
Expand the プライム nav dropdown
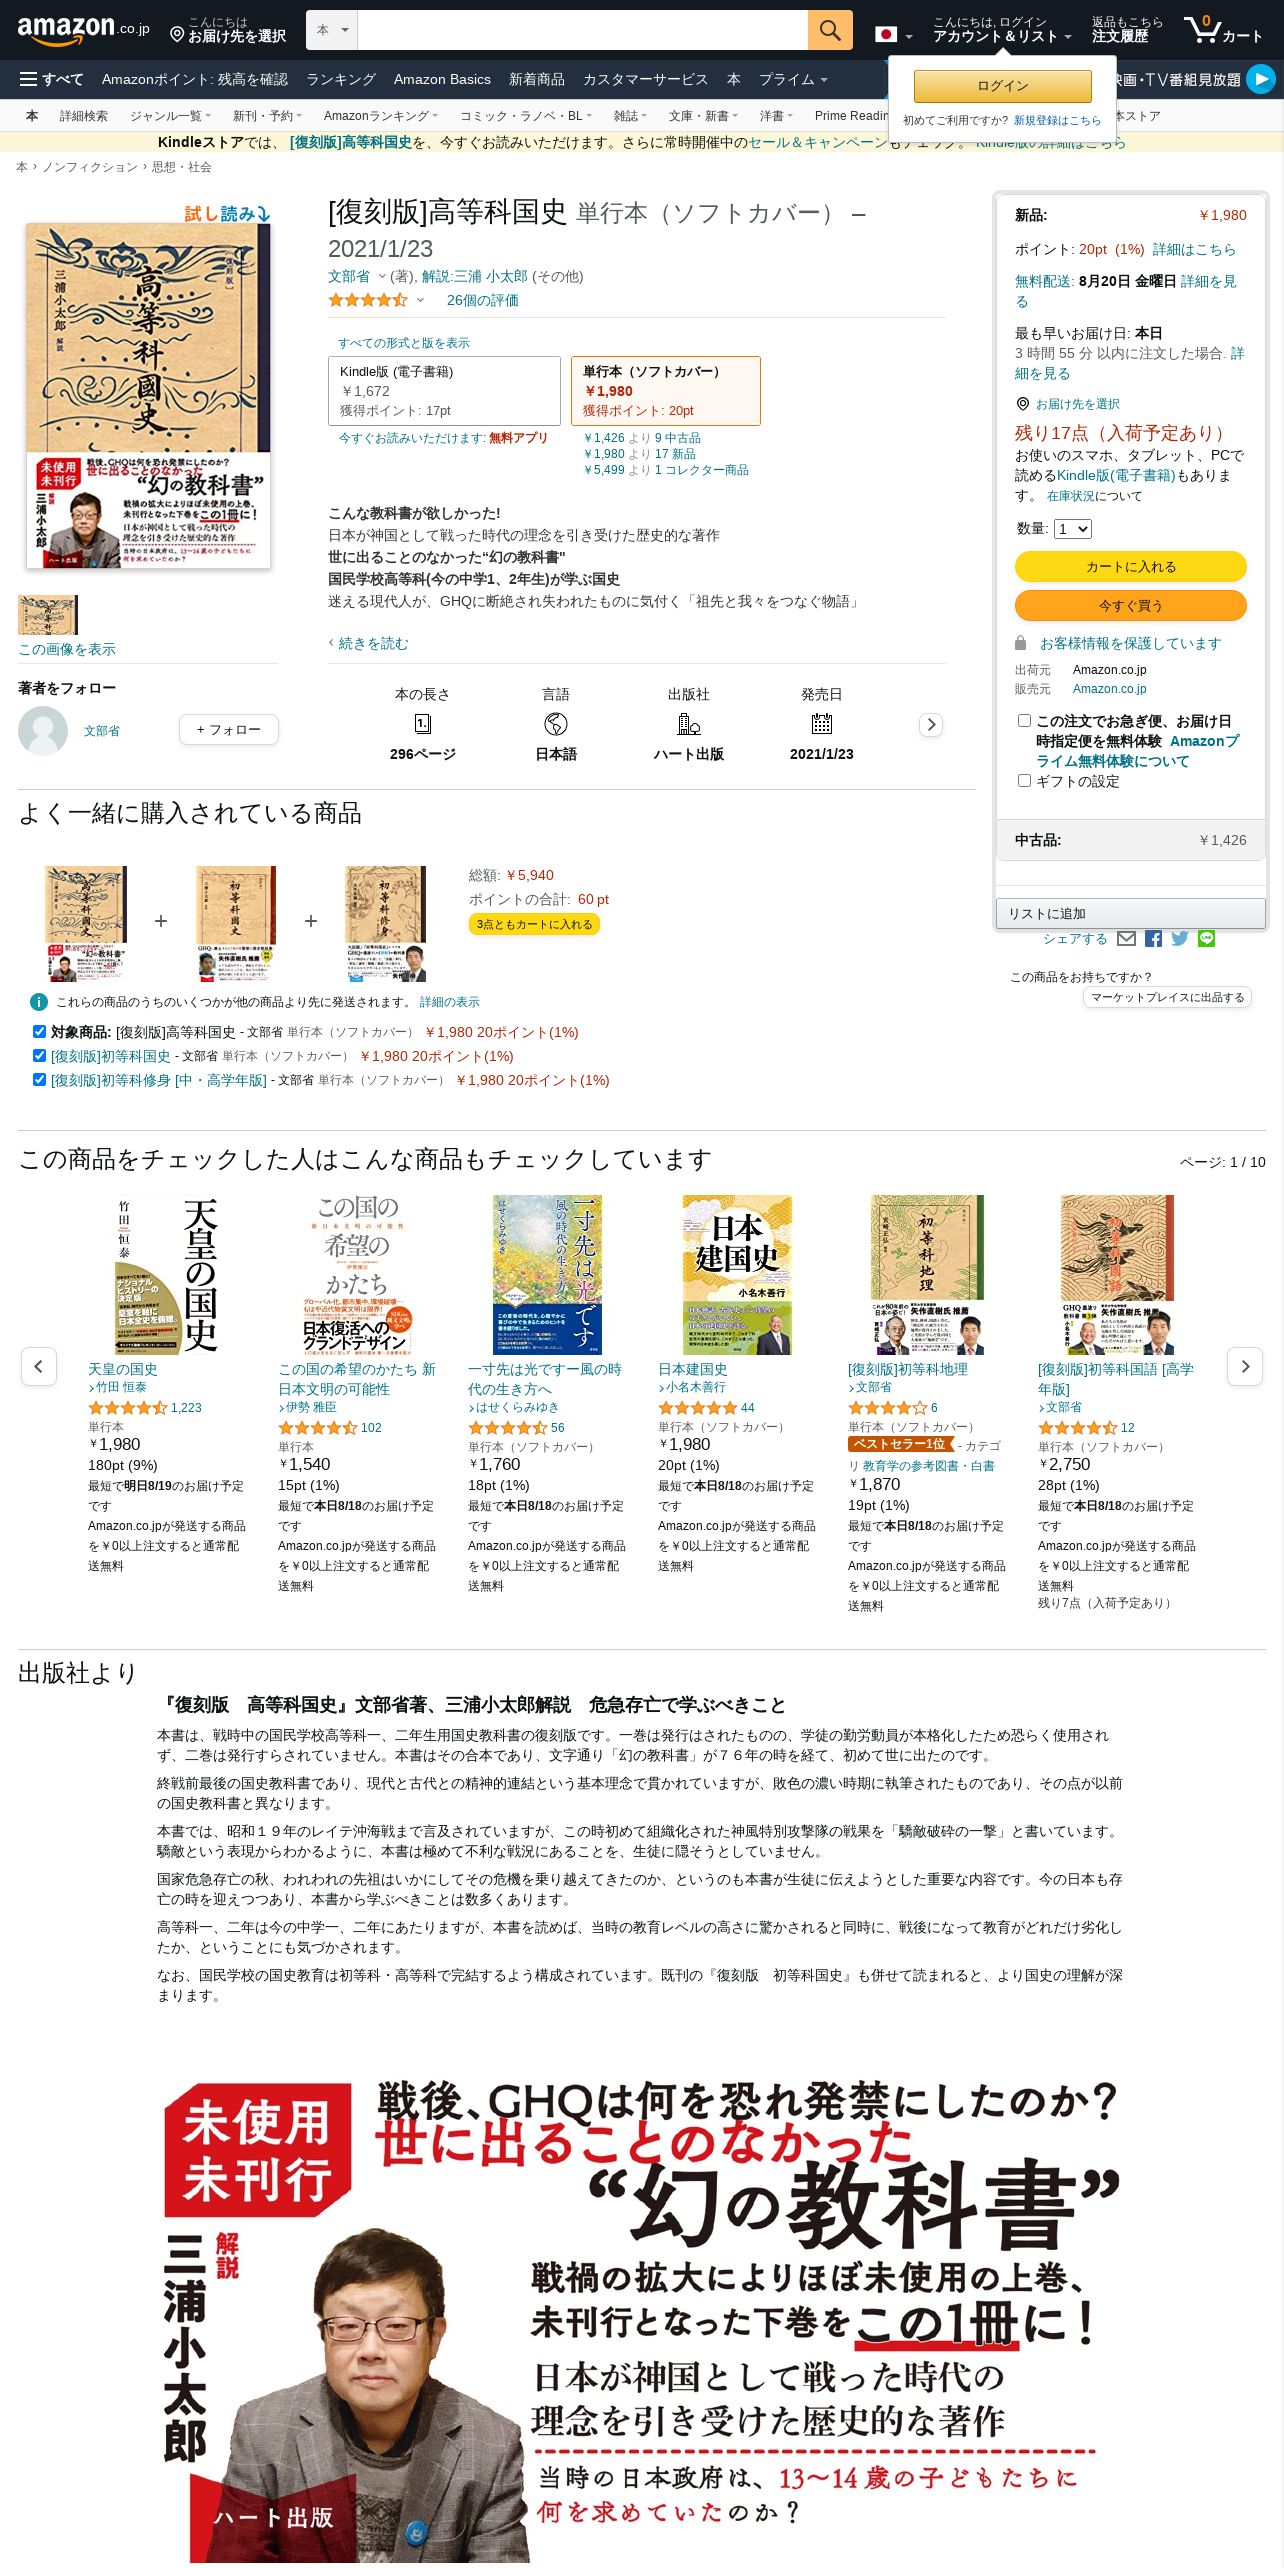point(793,79)
